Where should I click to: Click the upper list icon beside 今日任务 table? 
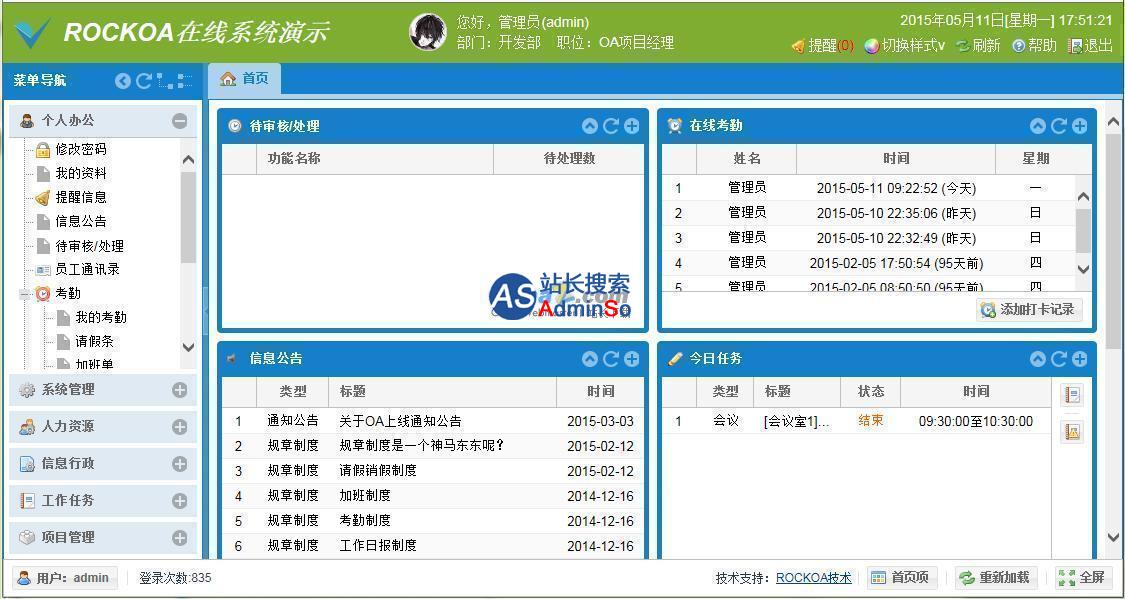click(1073, 395)
